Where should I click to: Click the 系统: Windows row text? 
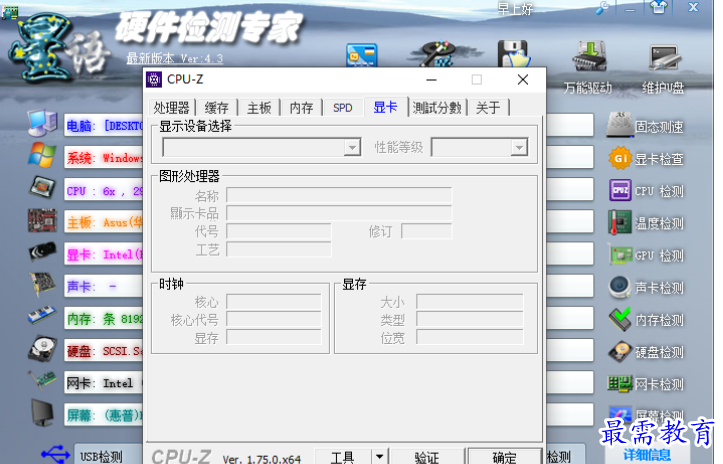tap(105, 158)
